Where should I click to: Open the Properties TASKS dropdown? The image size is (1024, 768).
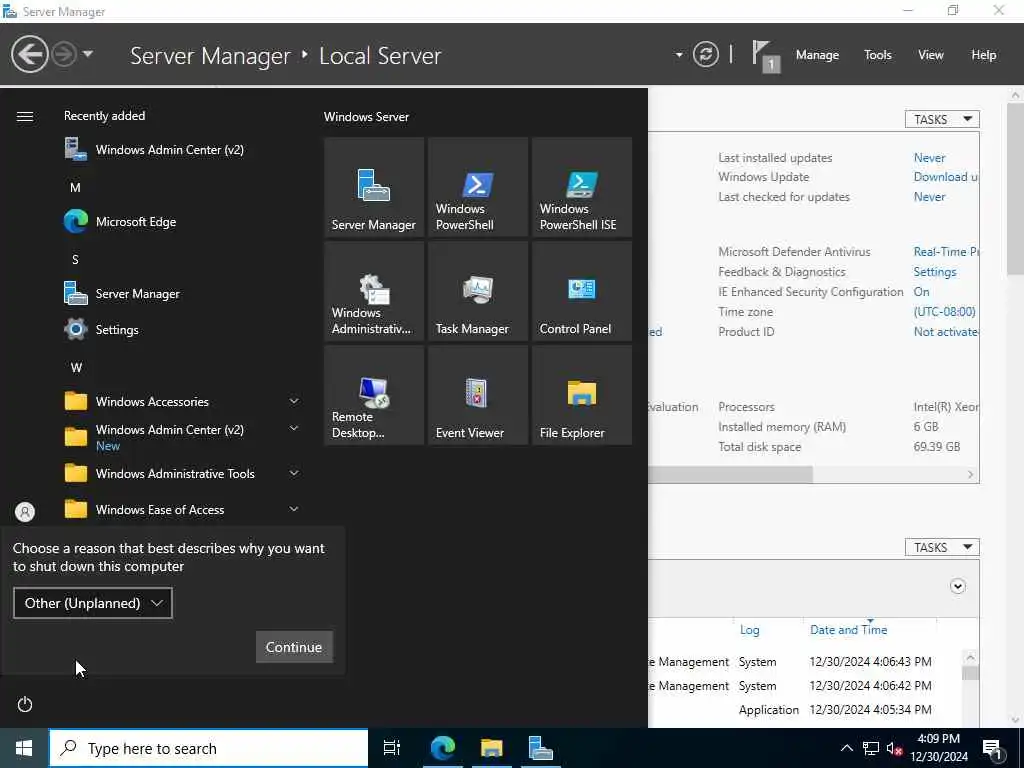pos(942,119)
